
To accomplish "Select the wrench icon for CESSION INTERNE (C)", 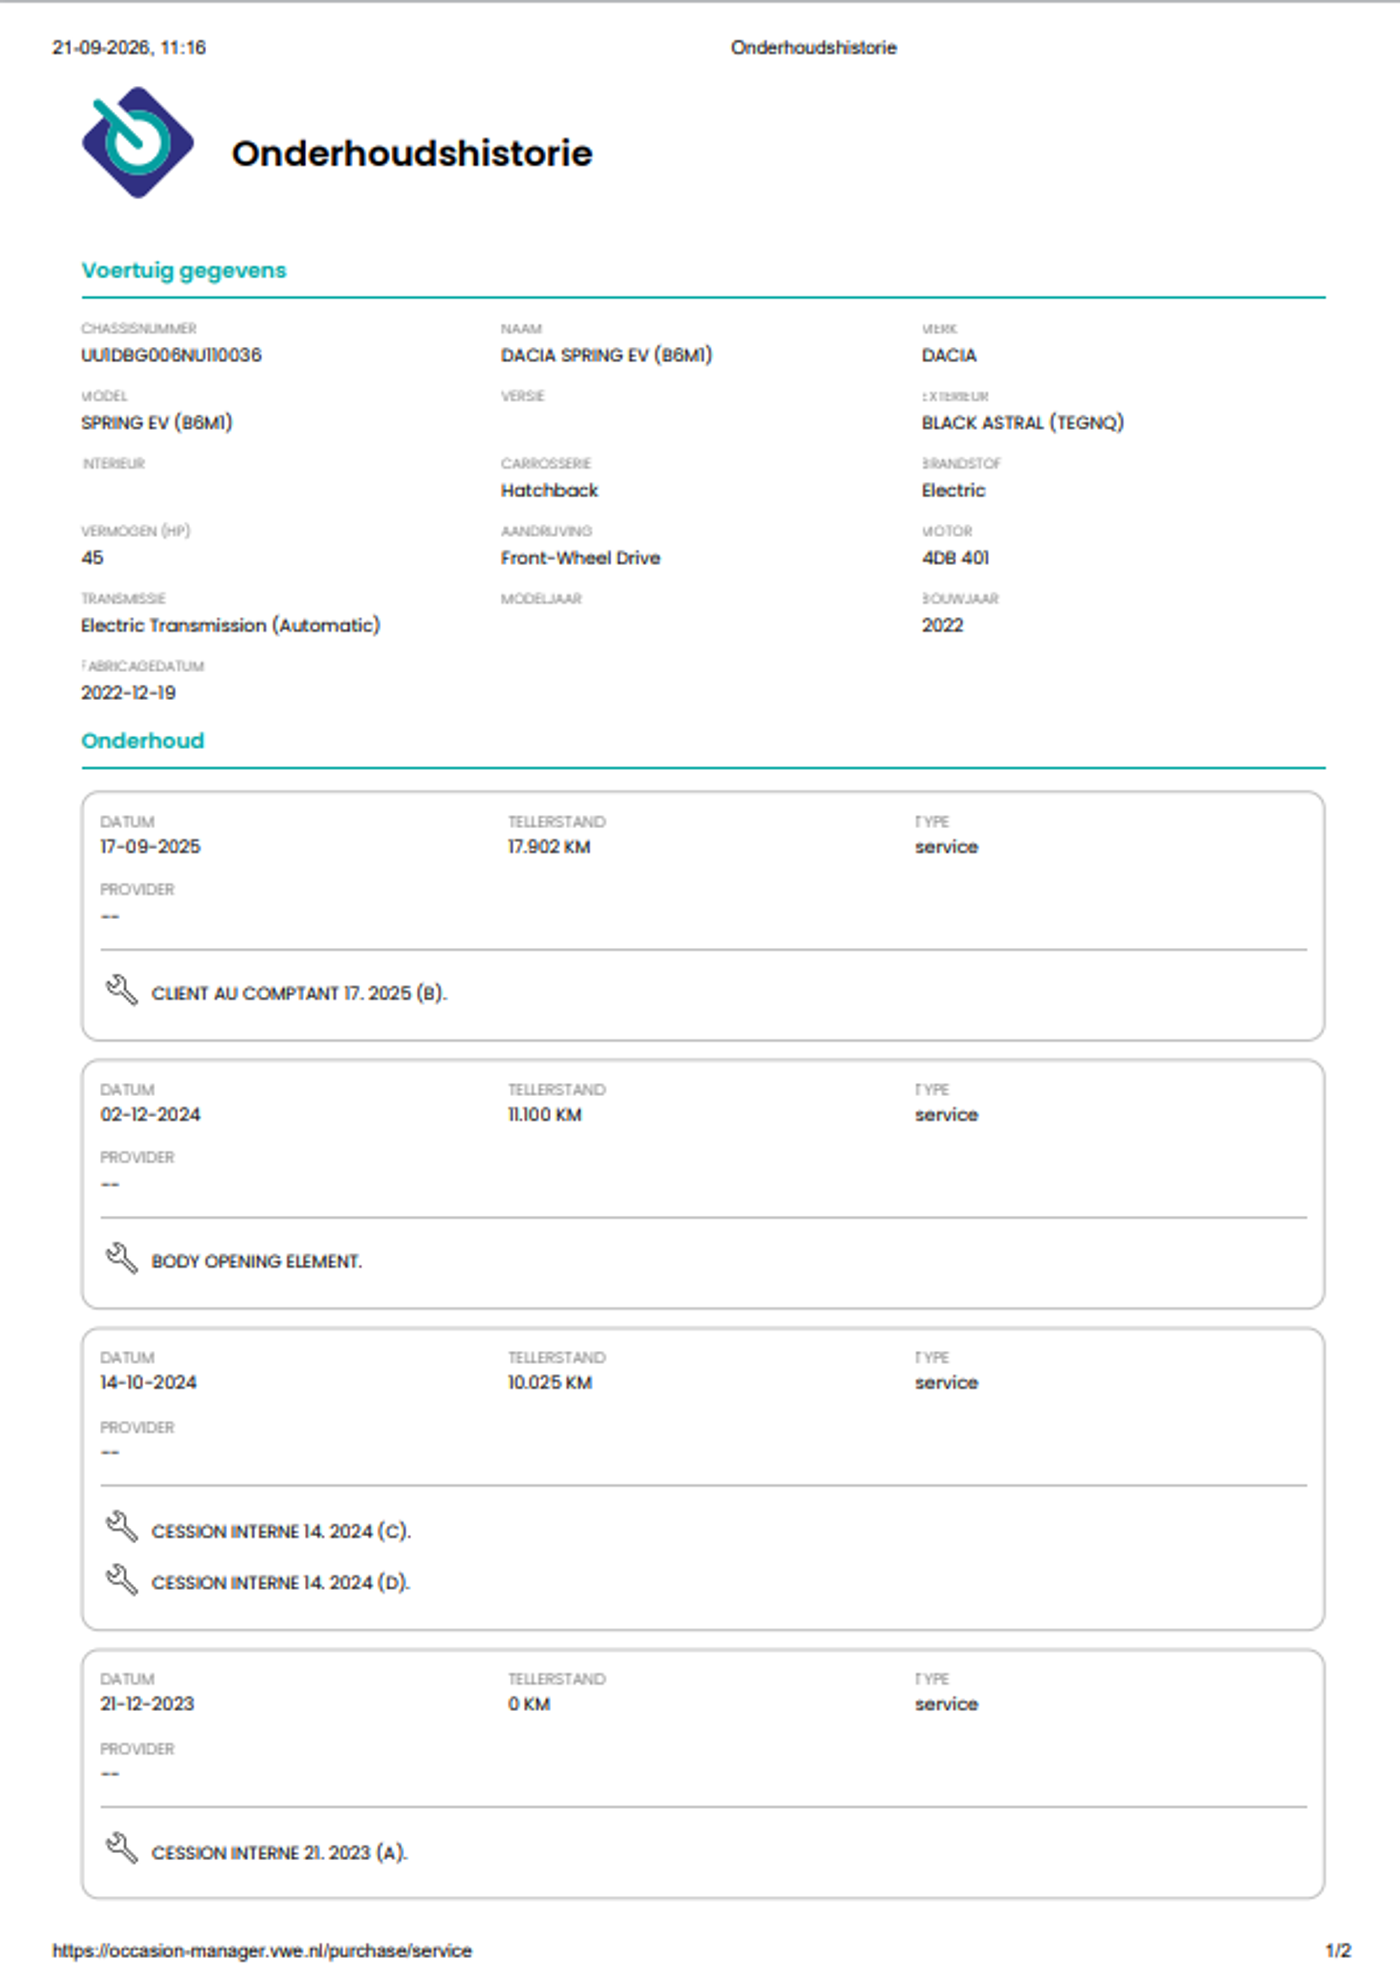I will [x=121, y=1527].
